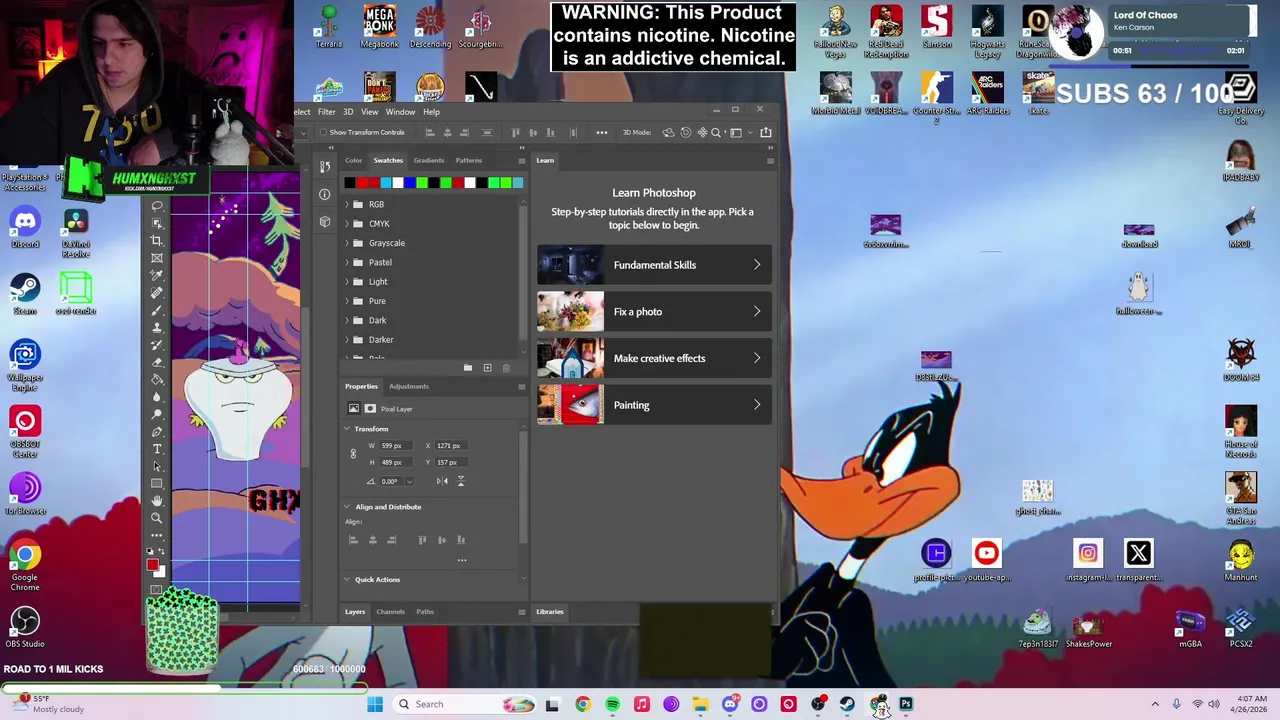
Task: Create new swatch group folder icon
Action: pos(468,368)
